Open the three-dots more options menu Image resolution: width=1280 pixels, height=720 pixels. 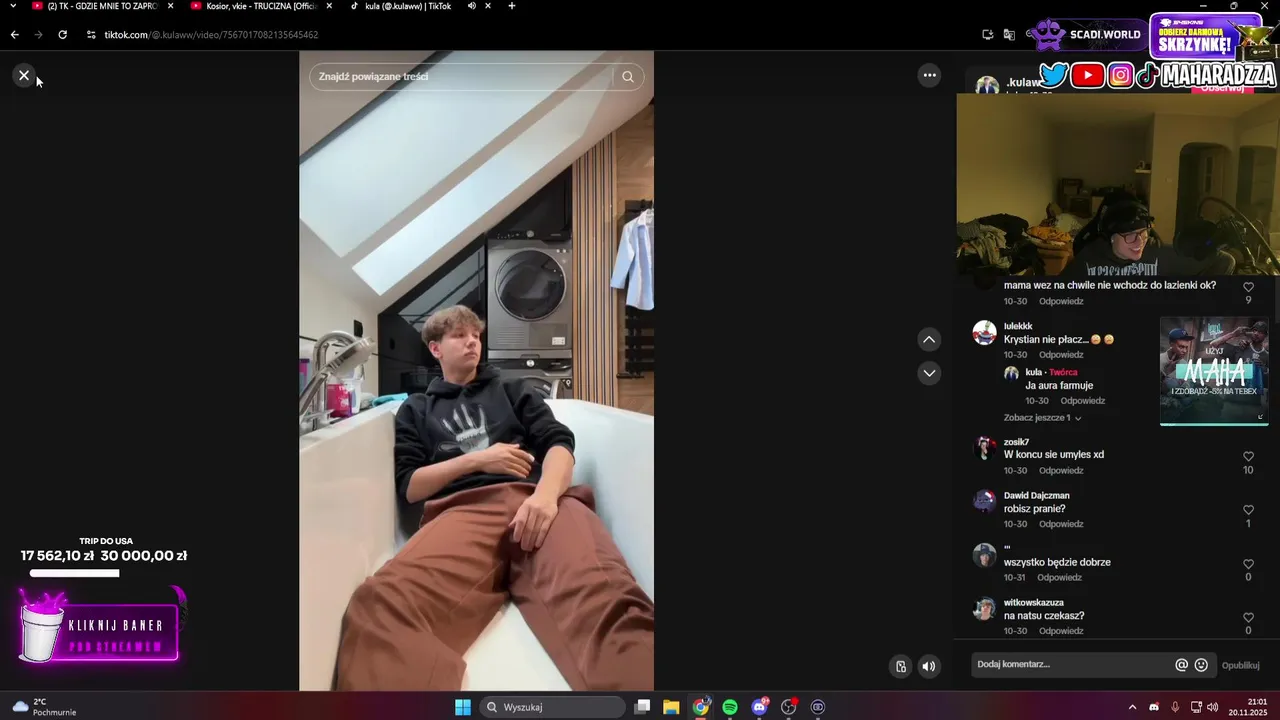(929, 75)
